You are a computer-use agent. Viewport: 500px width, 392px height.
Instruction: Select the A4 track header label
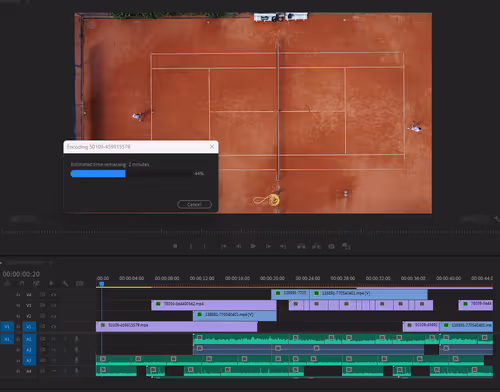point(29,371)
